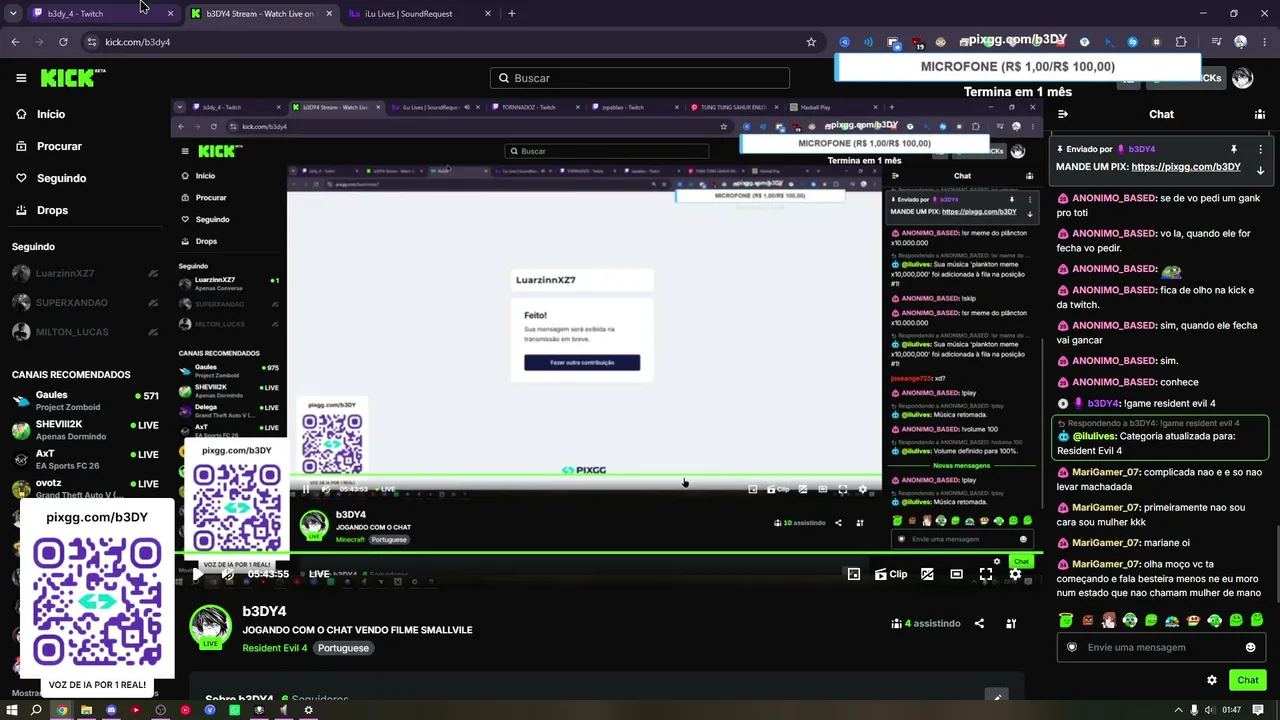Open the browser media control icon
The height and width of the screenshot is (720, 1280).
(1216, 42)
